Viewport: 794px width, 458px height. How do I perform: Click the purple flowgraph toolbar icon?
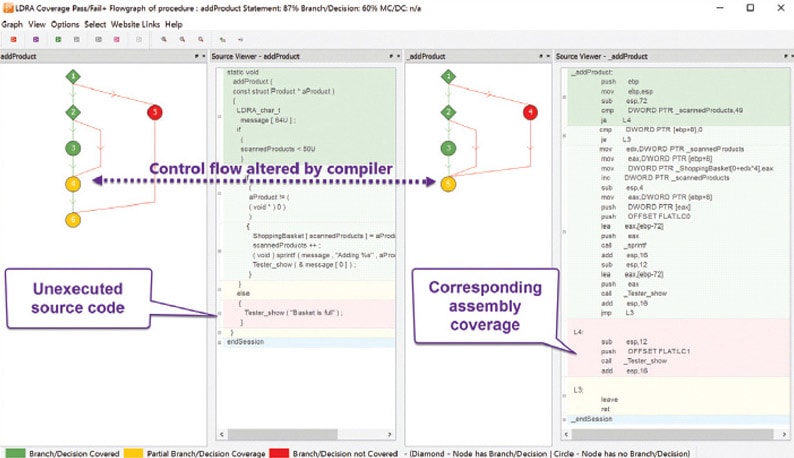tap(36, 40)
